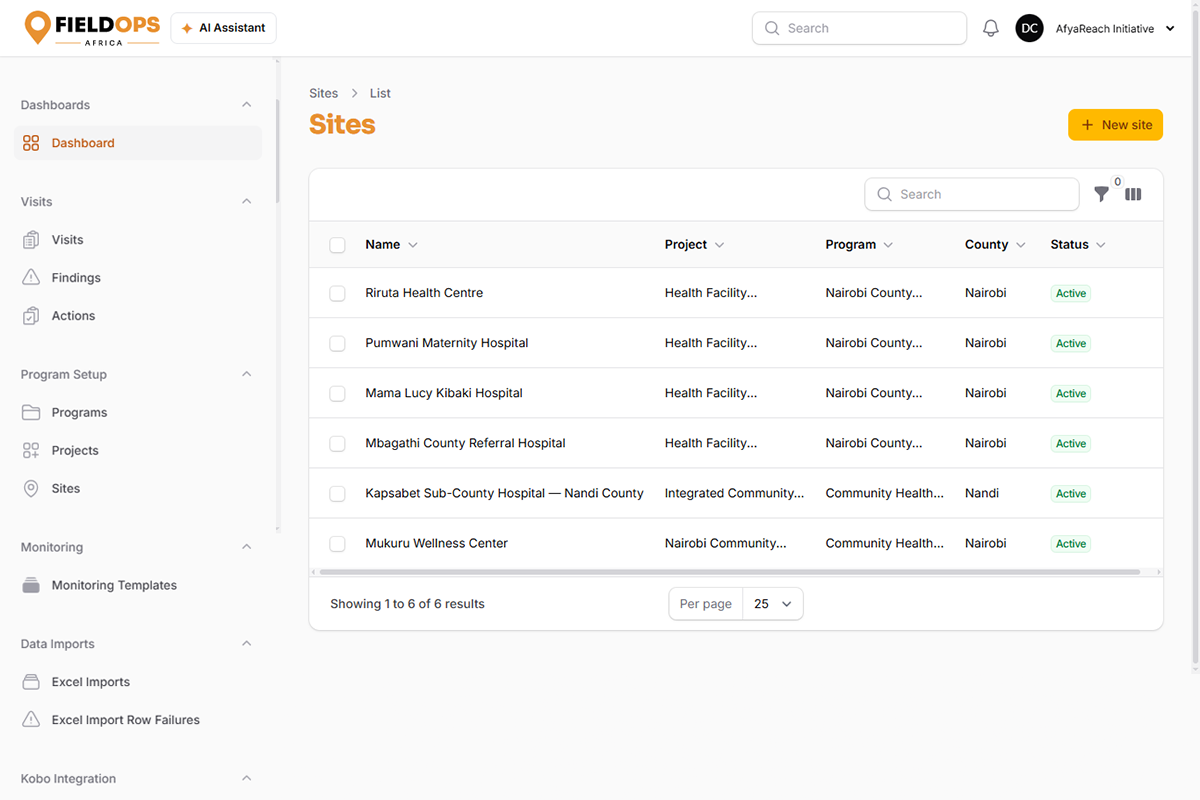Click the Actions clipboard-check icon
The width and height of the screenshot is (1200, 800).
coord(31,316)
